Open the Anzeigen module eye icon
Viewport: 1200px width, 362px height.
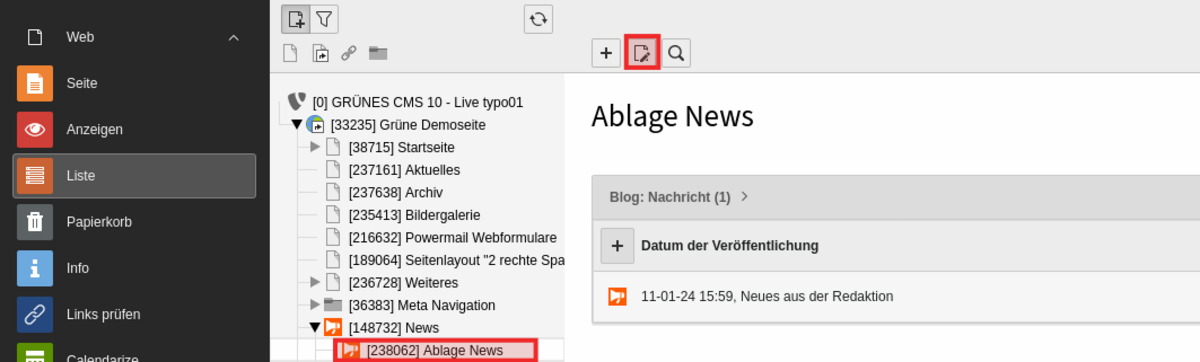(x=35, y=129)
